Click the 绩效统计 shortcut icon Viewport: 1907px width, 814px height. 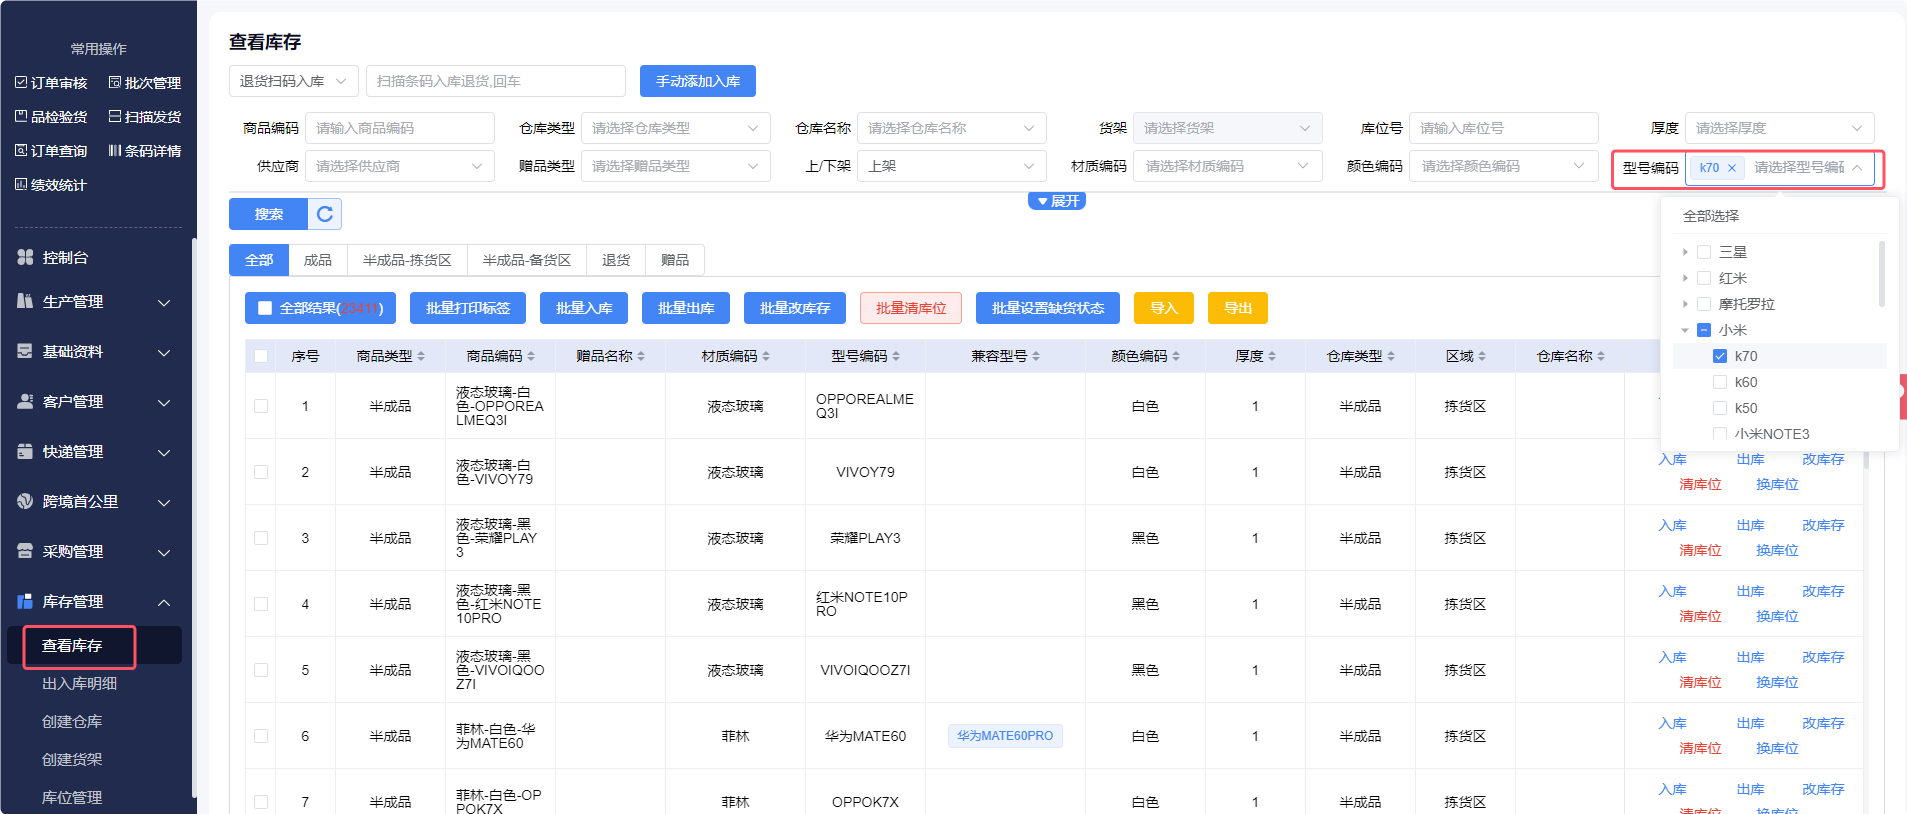coord(21,185)
